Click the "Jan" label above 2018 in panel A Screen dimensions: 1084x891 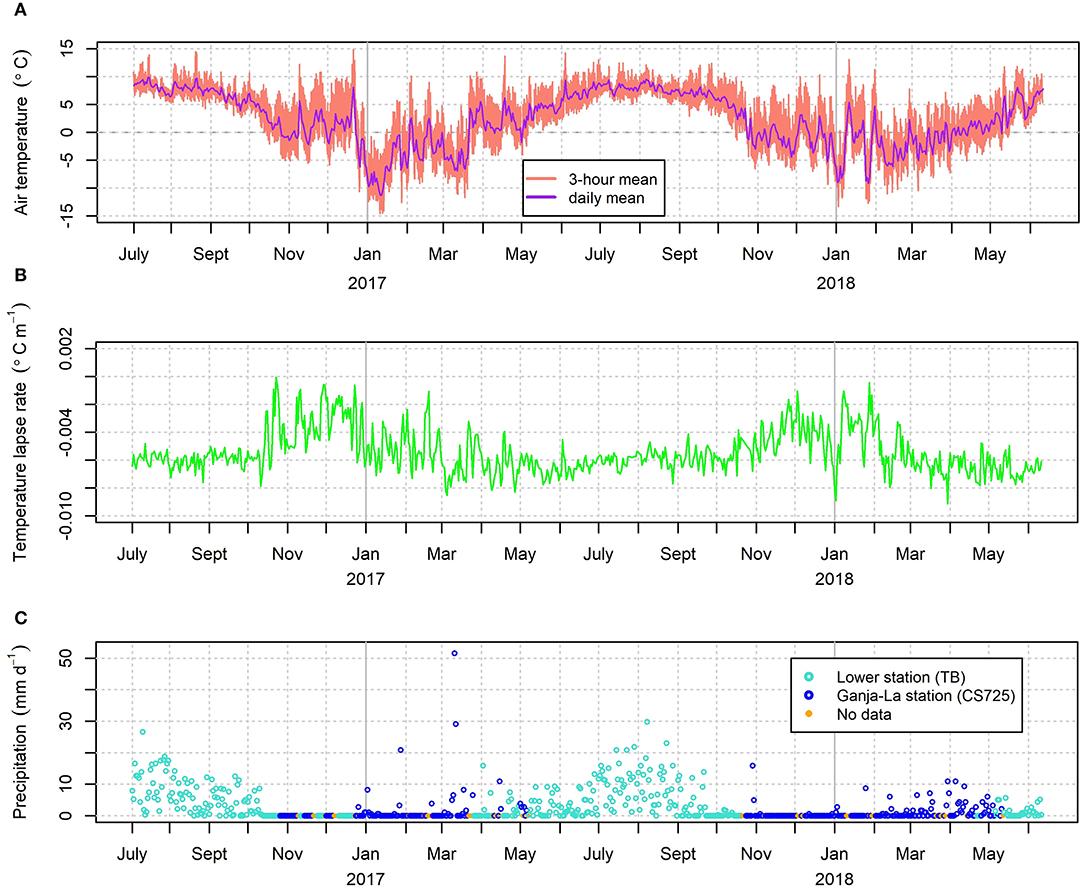tap(835, 254)
